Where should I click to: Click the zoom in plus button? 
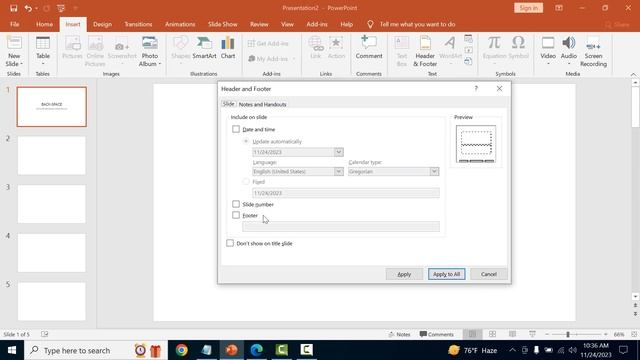click(x=606, y=334)
